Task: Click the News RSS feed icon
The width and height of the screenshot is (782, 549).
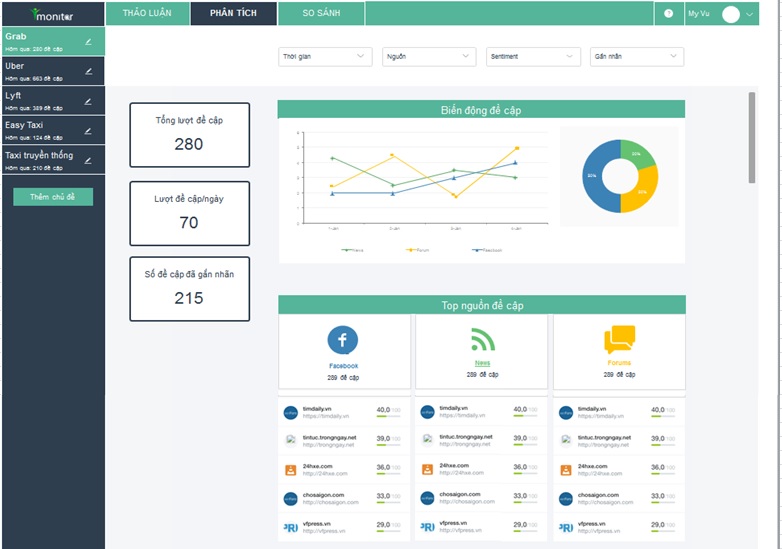Action: (x=482, y=340)
